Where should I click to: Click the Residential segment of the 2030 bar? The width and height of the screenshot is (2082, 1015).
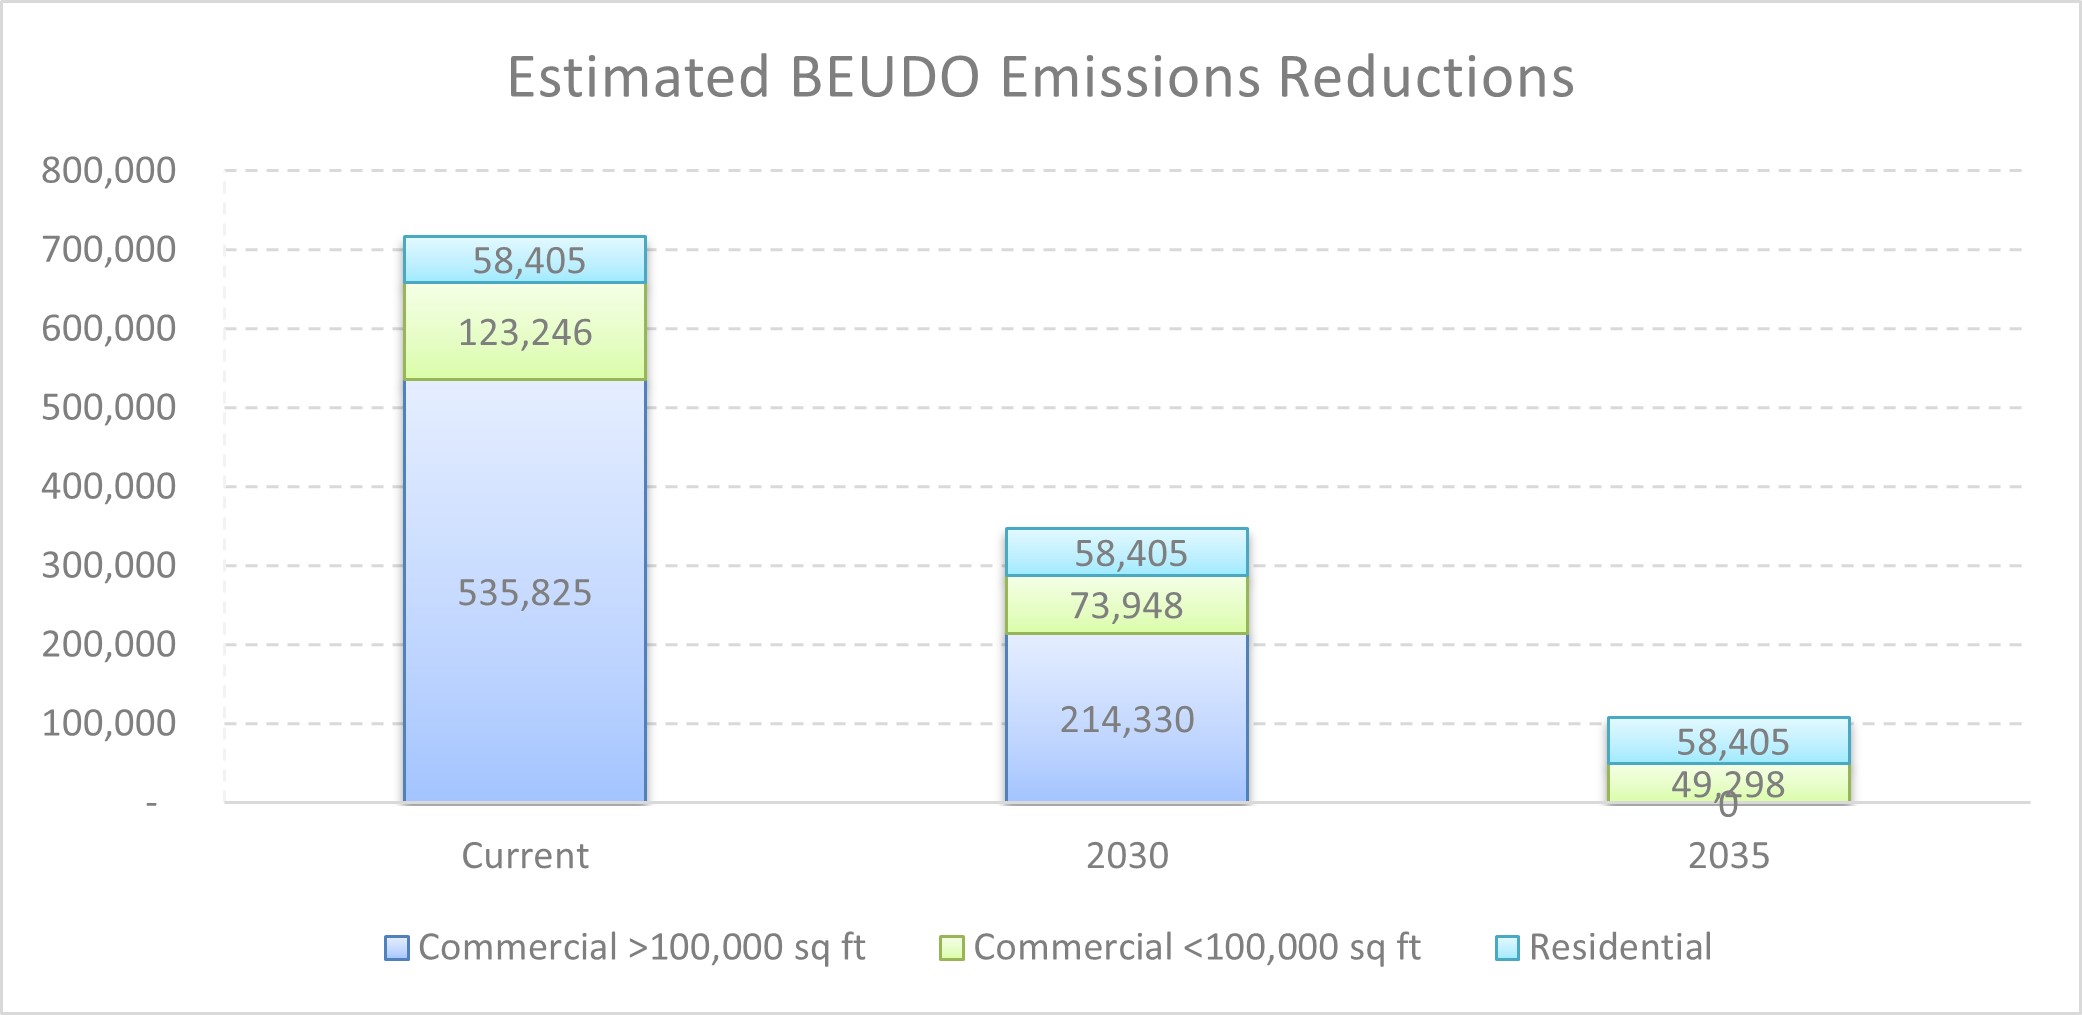(1127, 552)
